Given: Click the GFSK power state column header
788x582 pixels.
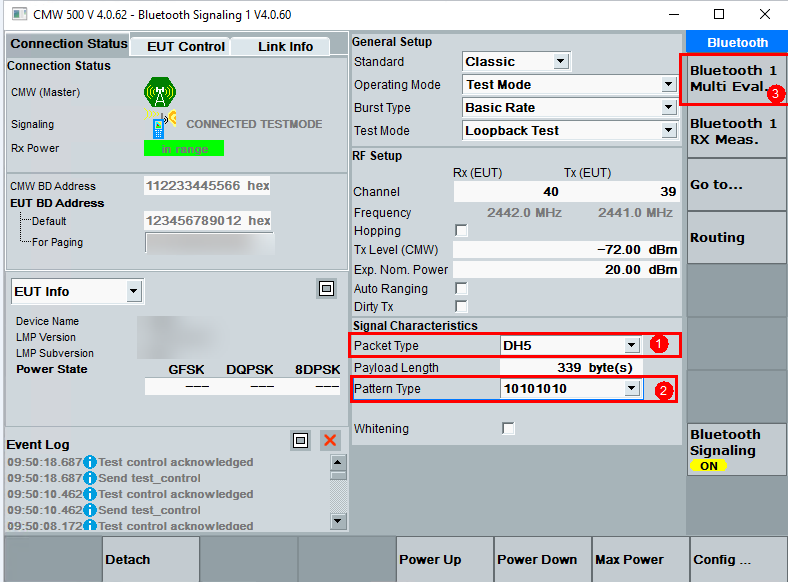Looking at the screenshot, I should (186, 370).
